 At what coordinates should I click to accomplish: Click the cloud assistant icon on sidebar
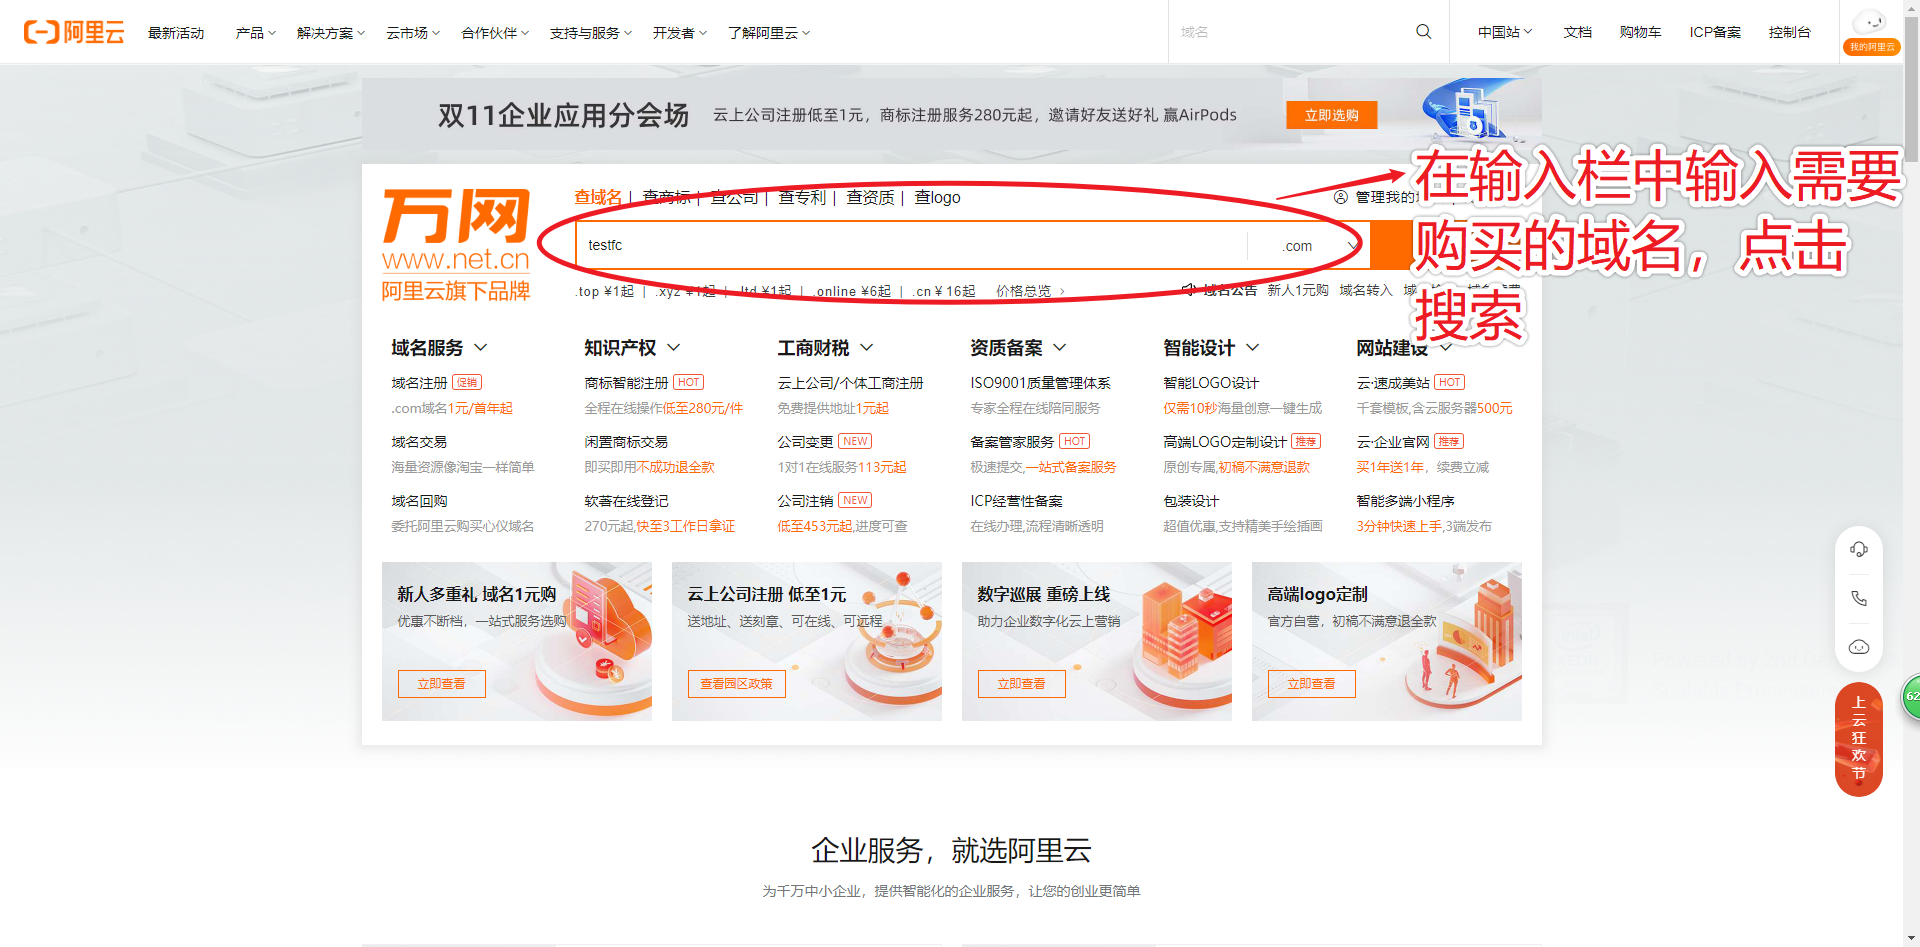click(x=1859, y=647)
